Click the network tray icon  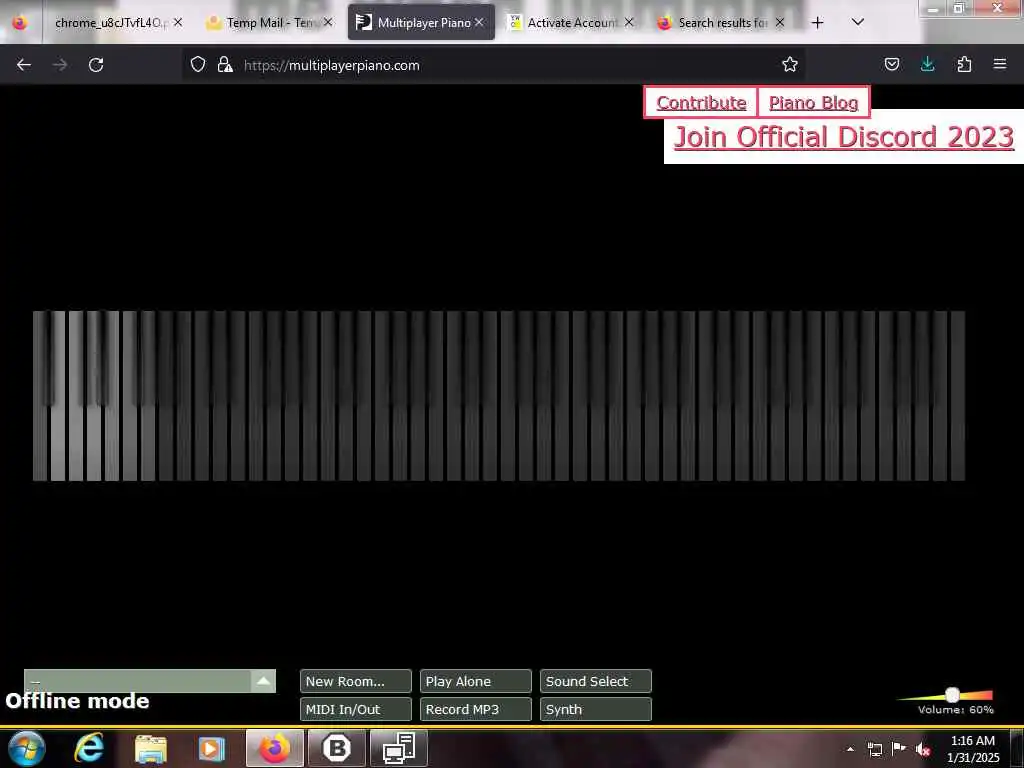coord(874,749)
